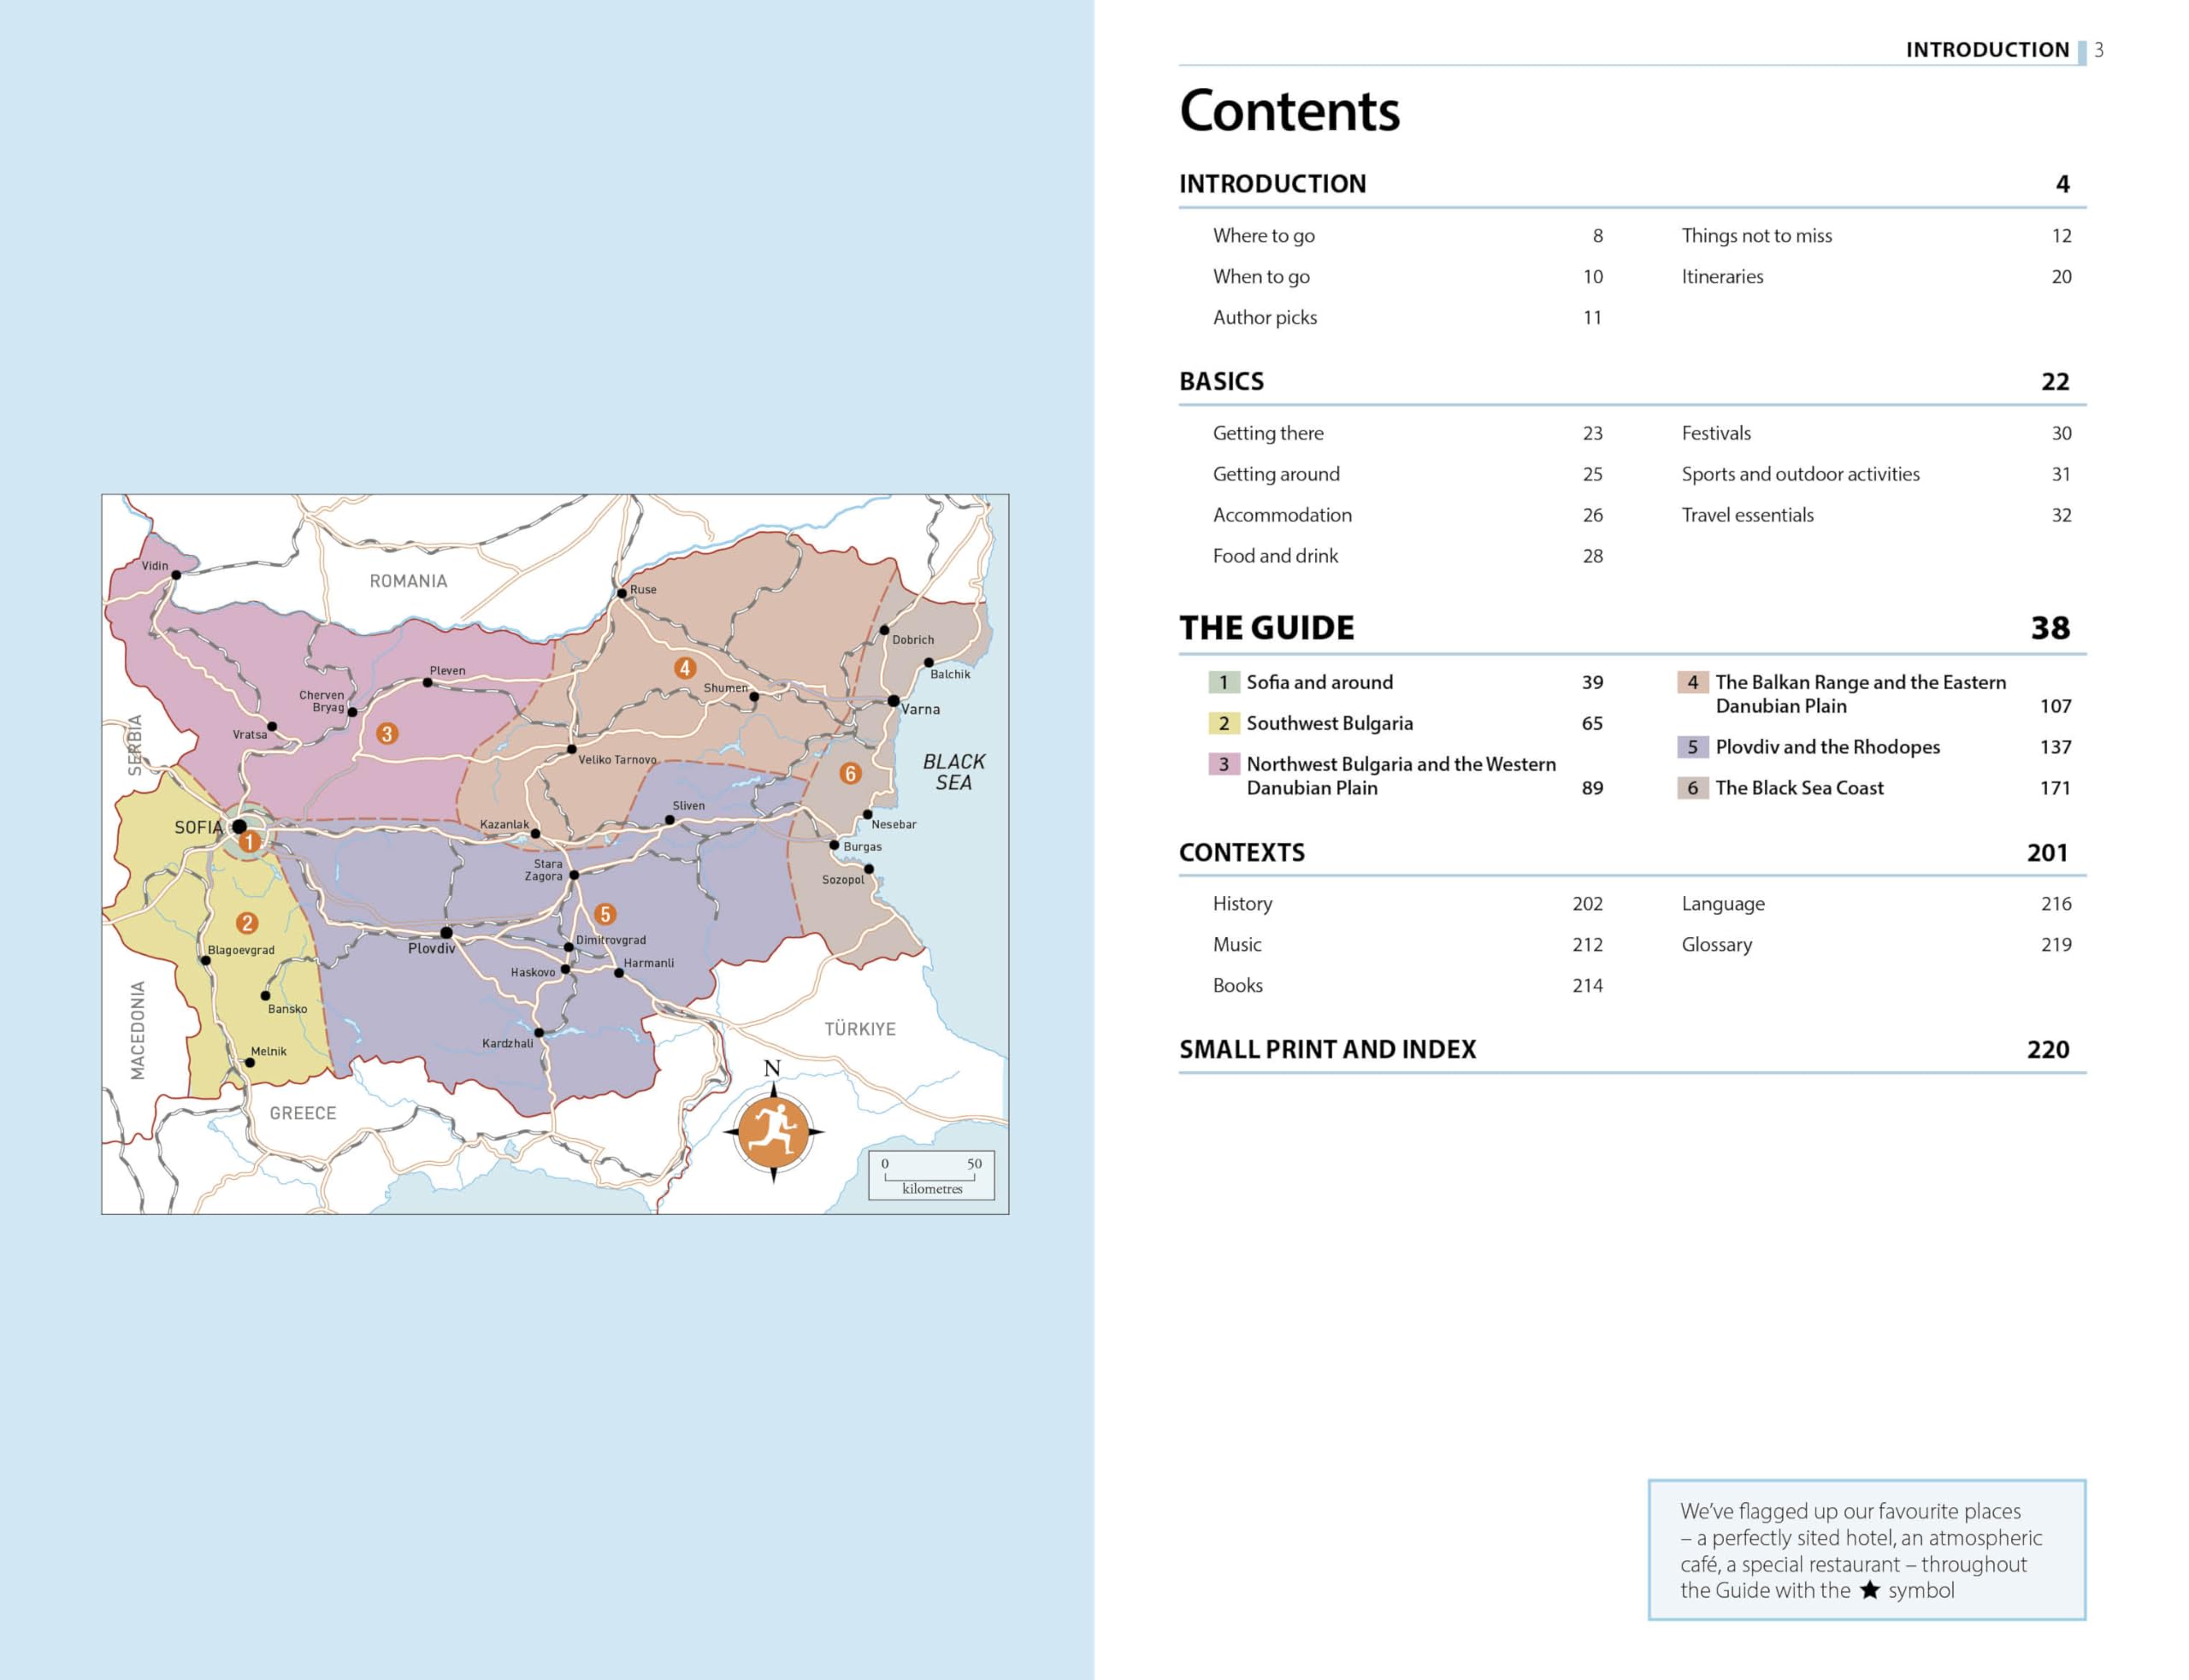This screenshot has height=1680, width=2189.
Task: Click the Plovdiv city label on map
Action: [431, 948]
